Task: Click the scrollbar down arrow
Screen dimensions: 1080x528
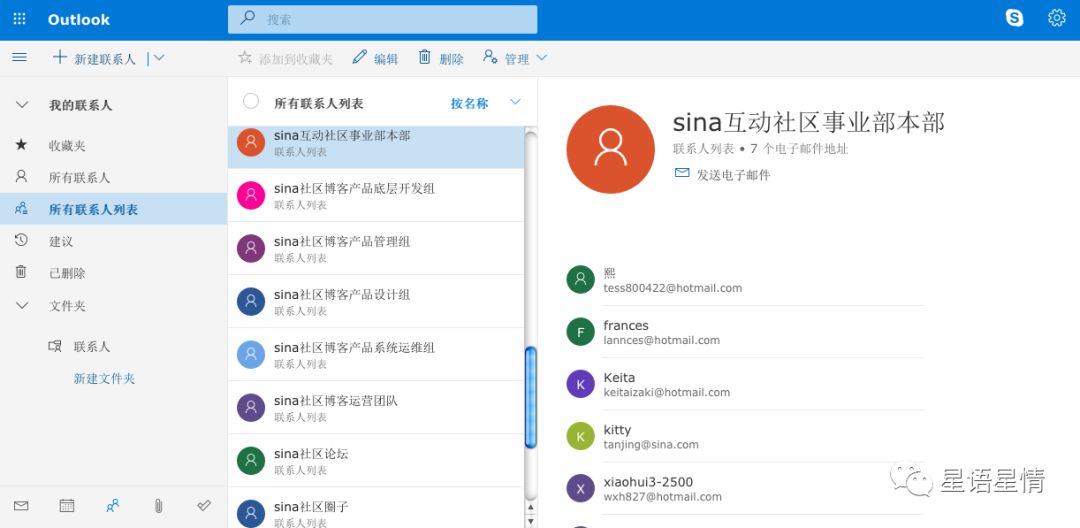Action: [530, 522]
